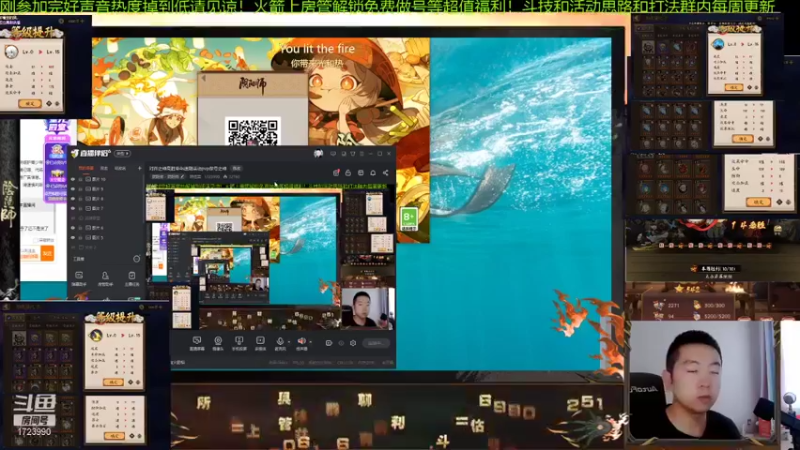Viewport: 800px width, 450px height.
Task: Click the circular icon beside 工具箱
Action: click(136, 259)
